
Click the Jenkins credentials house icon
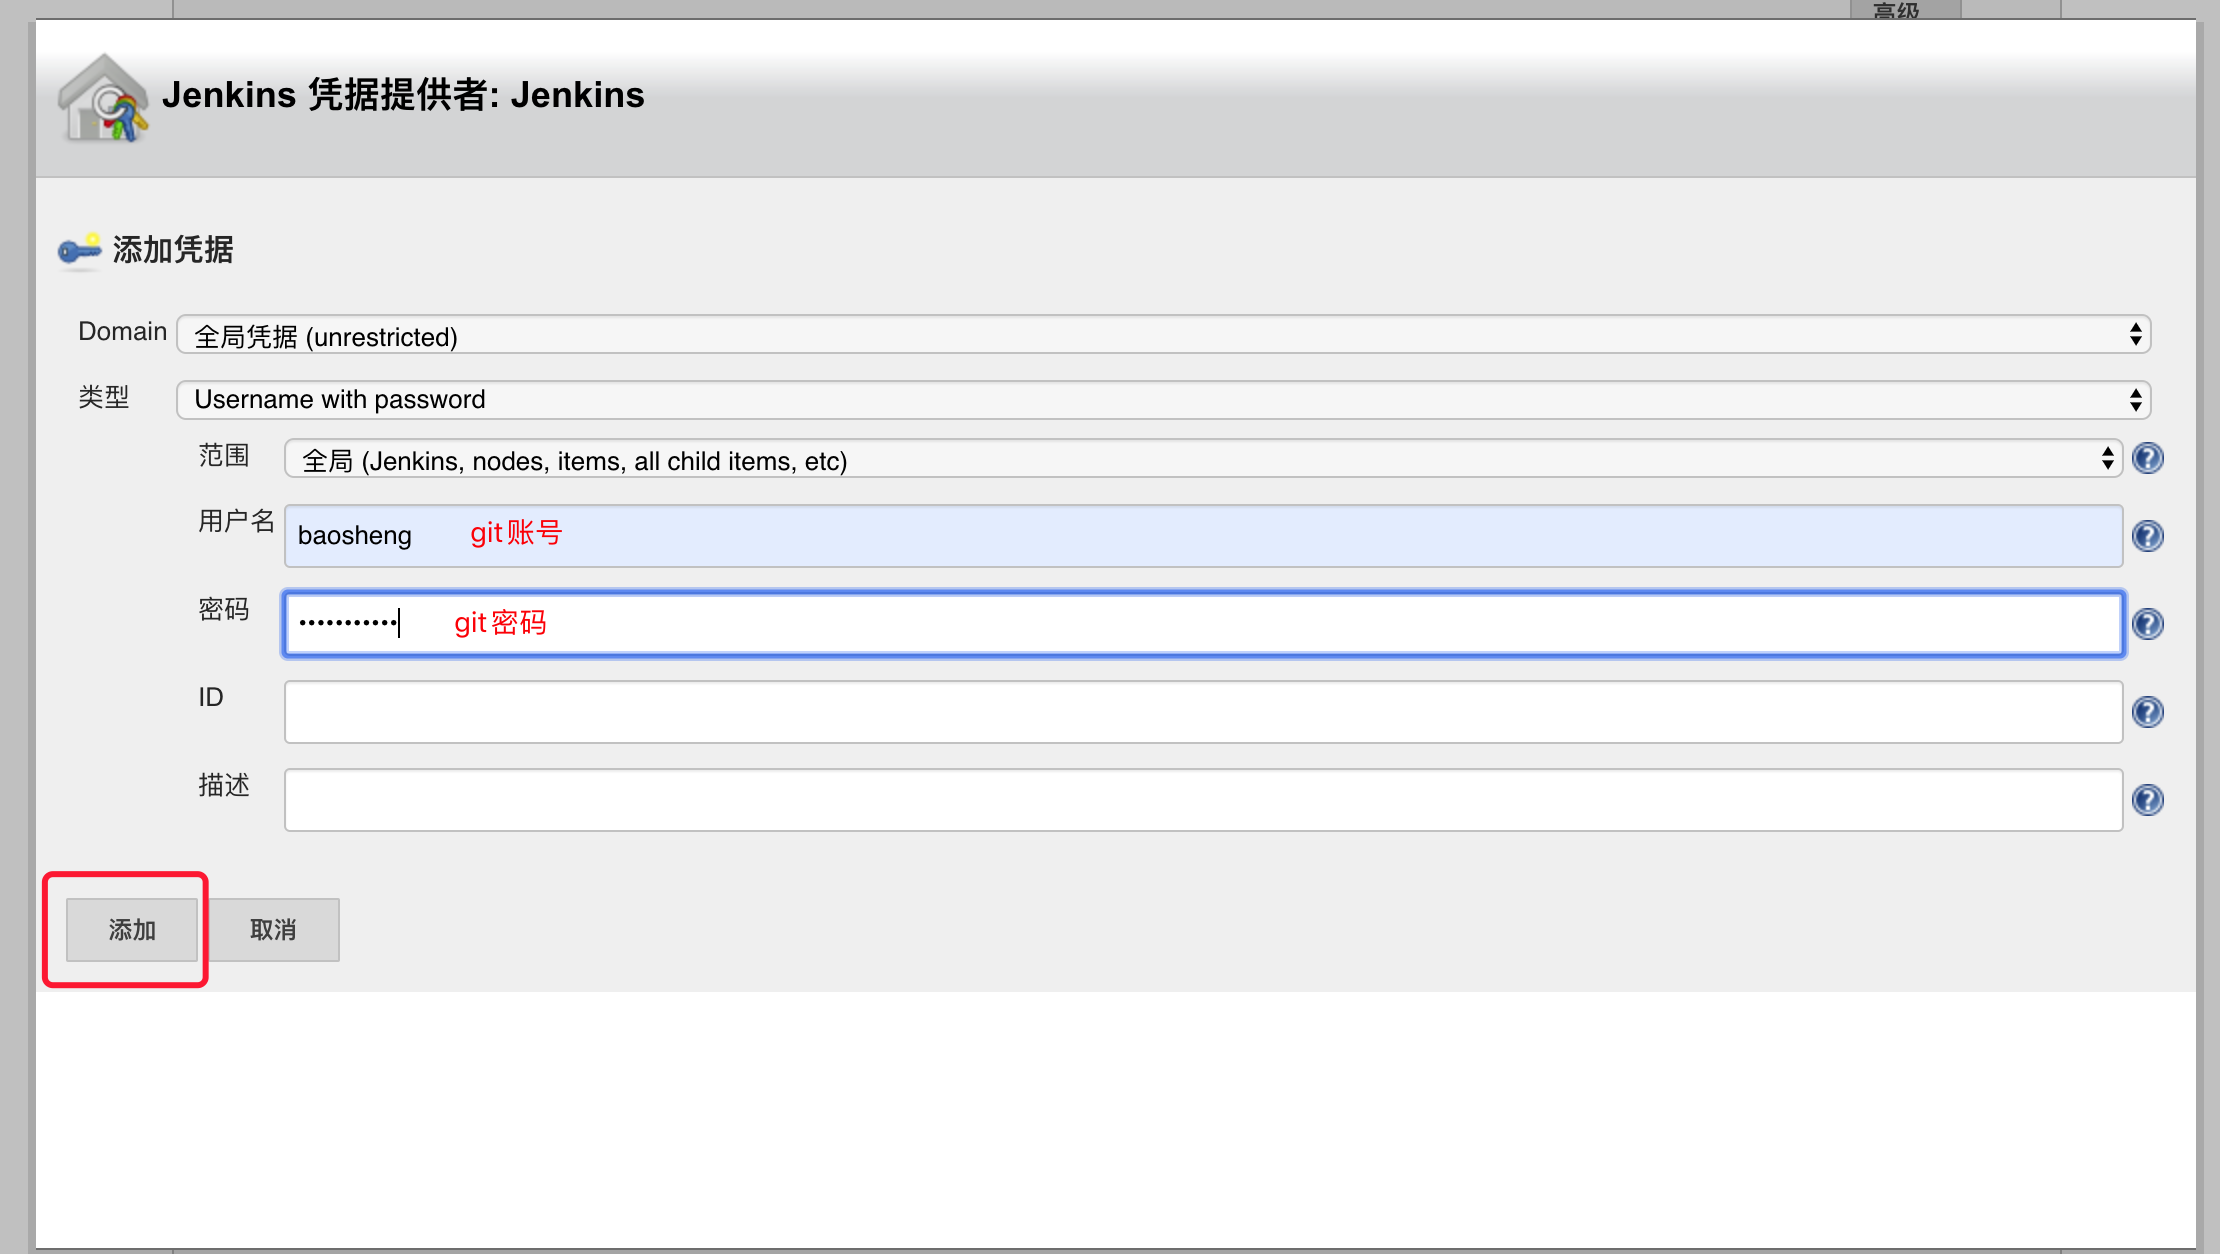[x=103, y=98]
